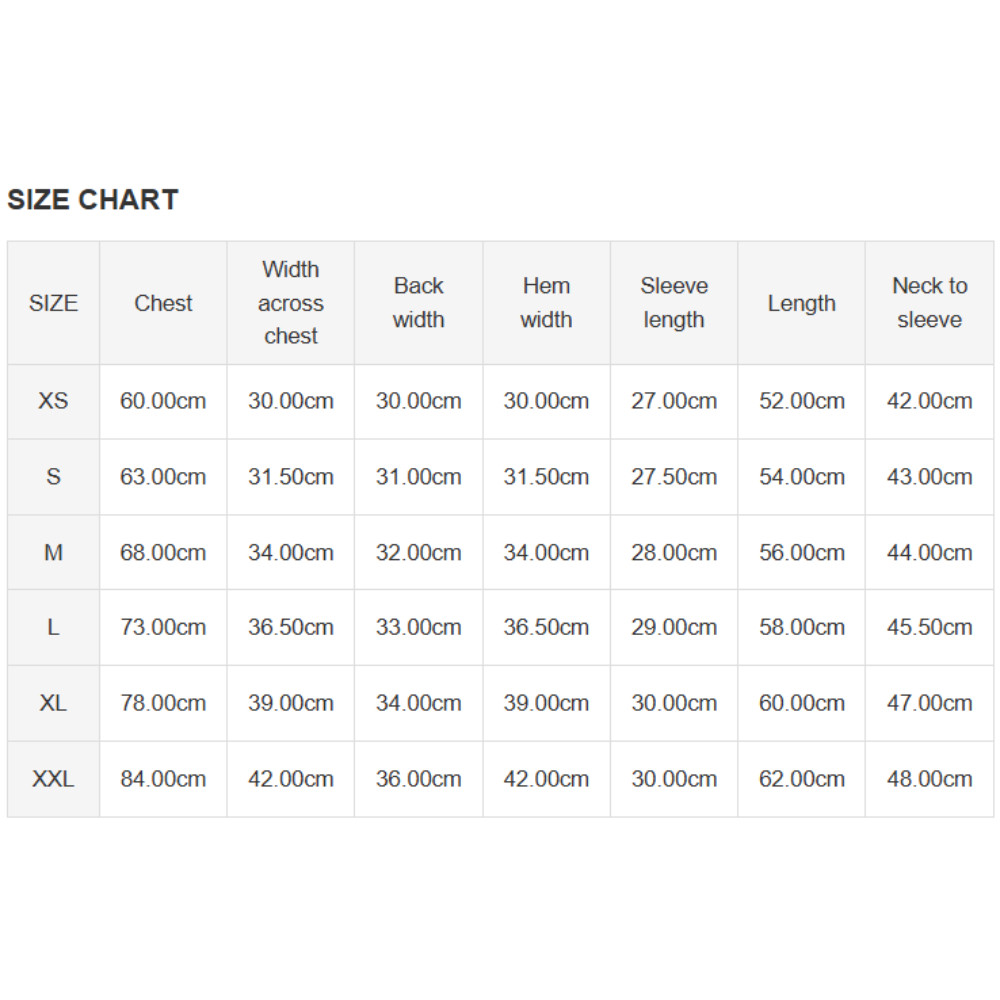The image size is (1000, 1000).
Task: Click the 56.00cm length value for M
Action: click(802, 553)
